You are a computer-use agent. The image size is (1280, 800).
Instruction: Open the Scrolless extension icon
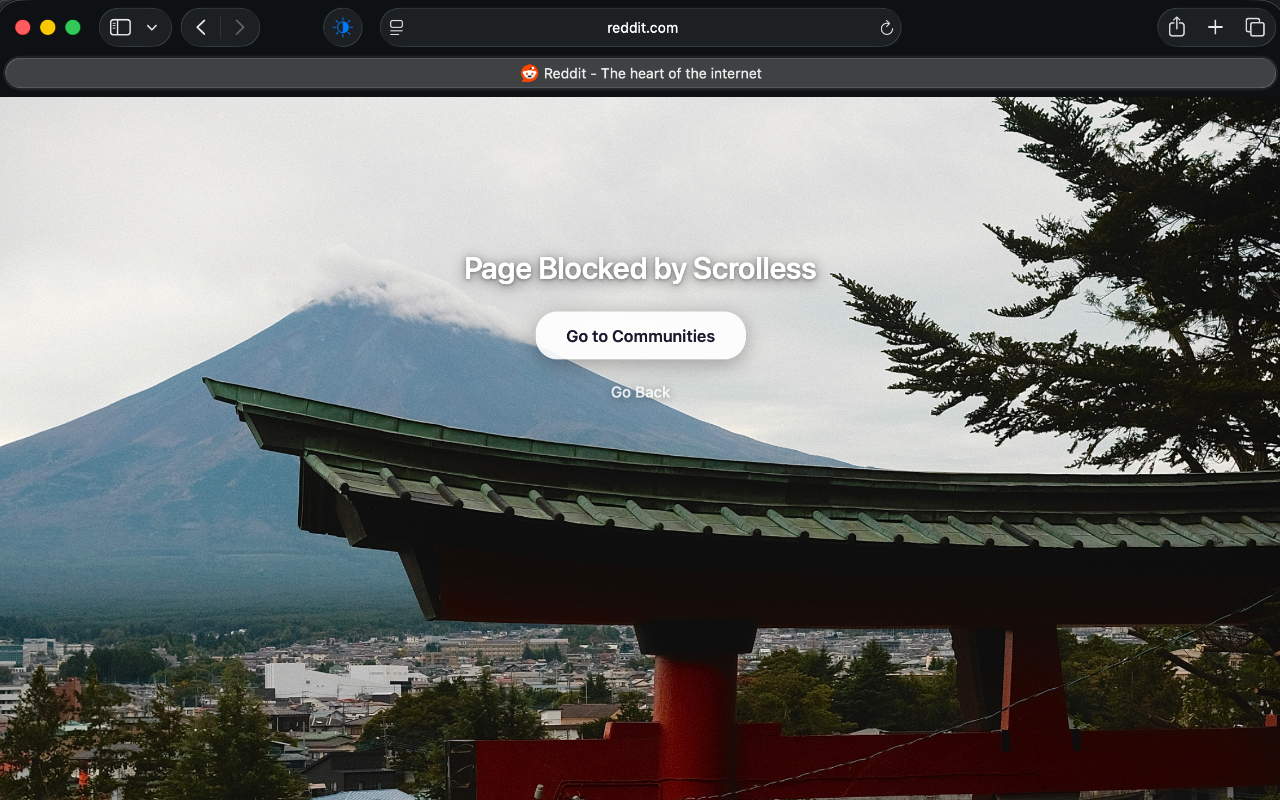point(343,28)
